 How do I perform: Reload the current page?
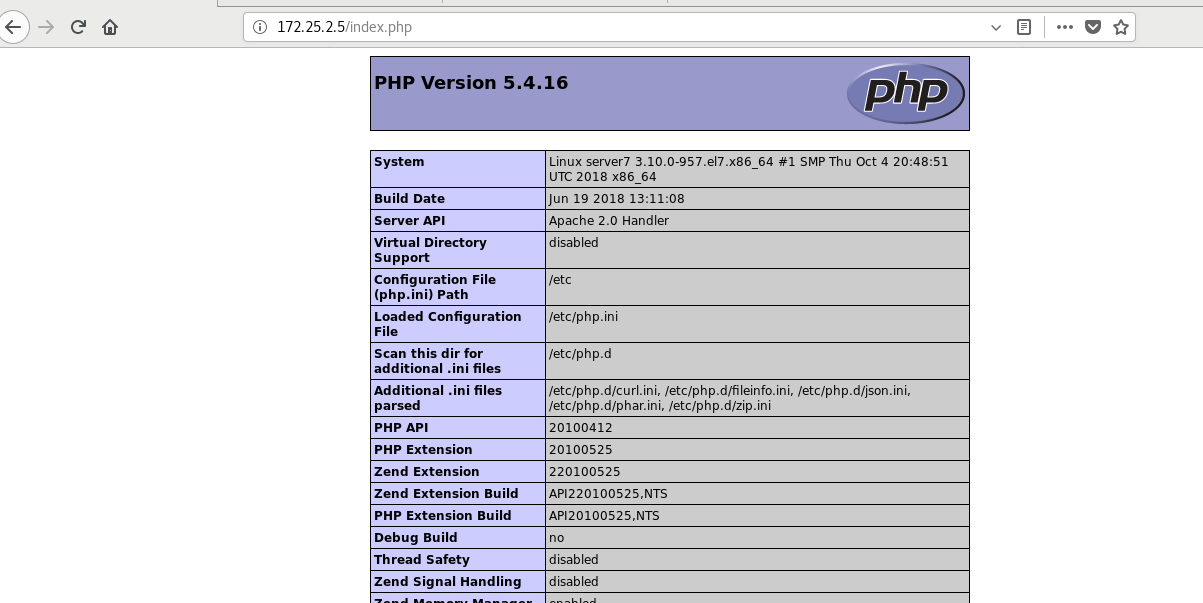78,27
